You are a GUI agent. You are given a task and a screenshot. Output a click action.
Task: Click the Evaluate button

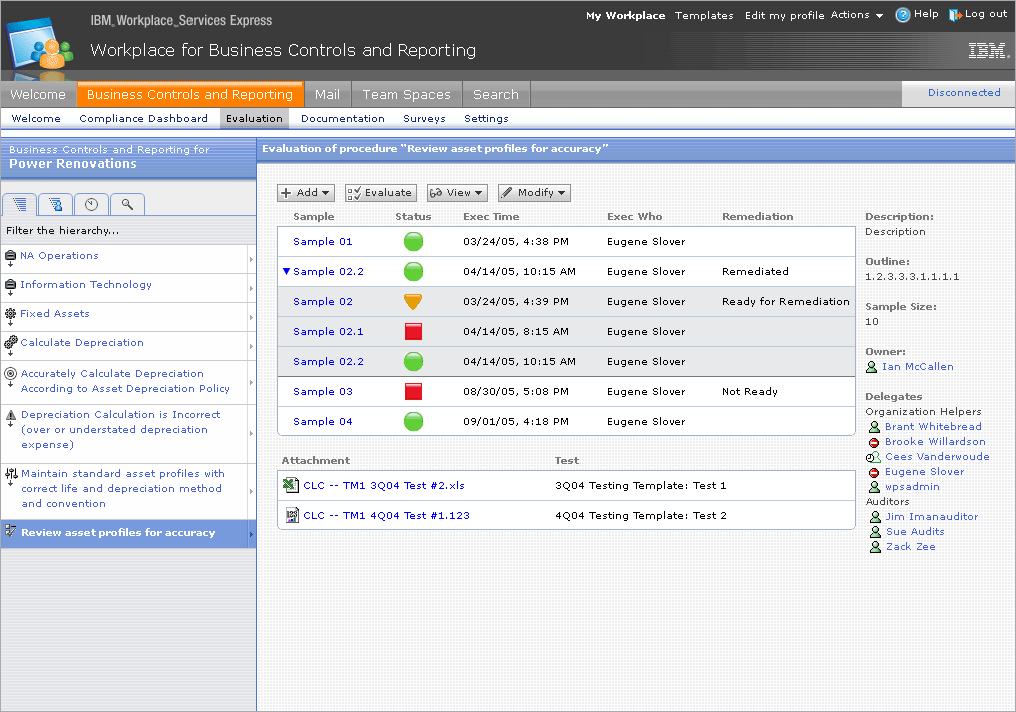tap(380, 192)
